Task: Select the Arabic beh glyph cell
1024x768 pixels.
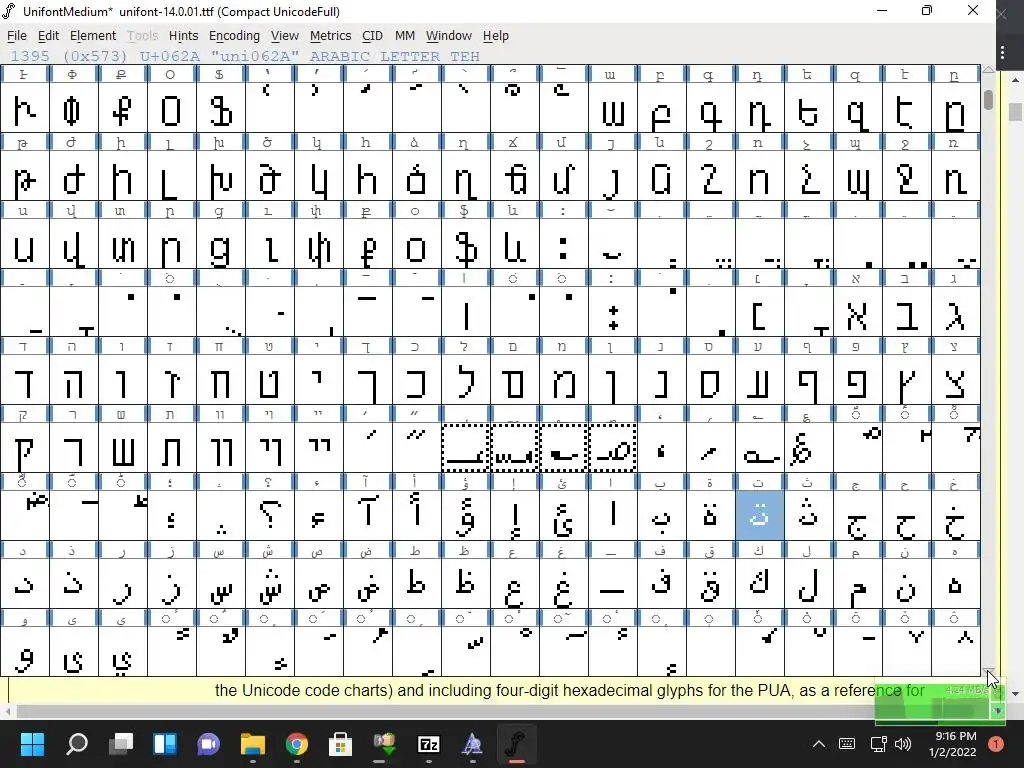Action: (x=662, y=516)
